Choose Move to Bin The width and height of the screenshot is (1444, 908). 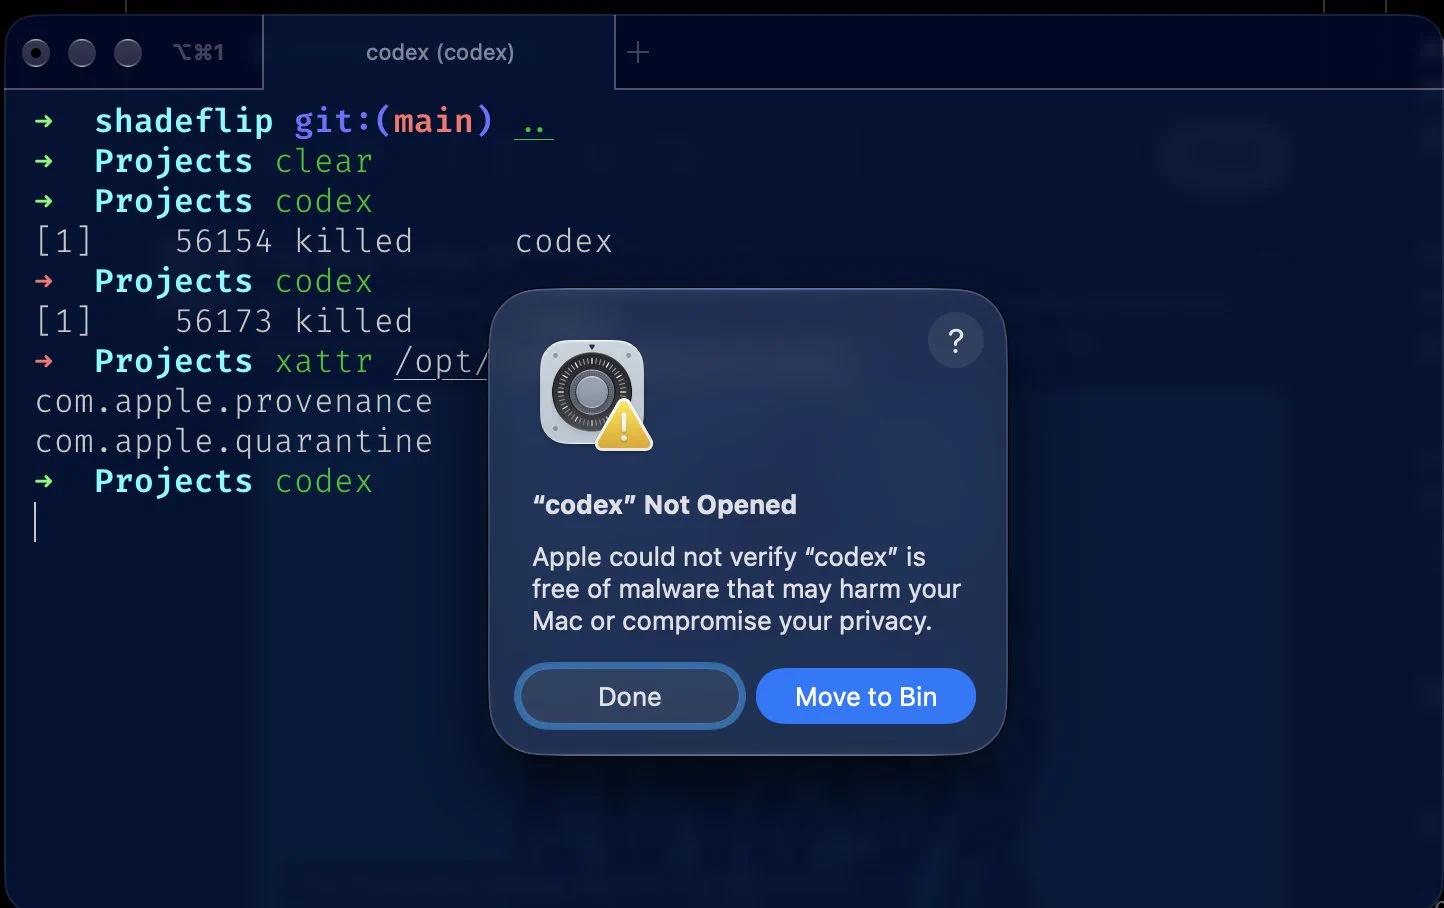(x=866, y=696)
